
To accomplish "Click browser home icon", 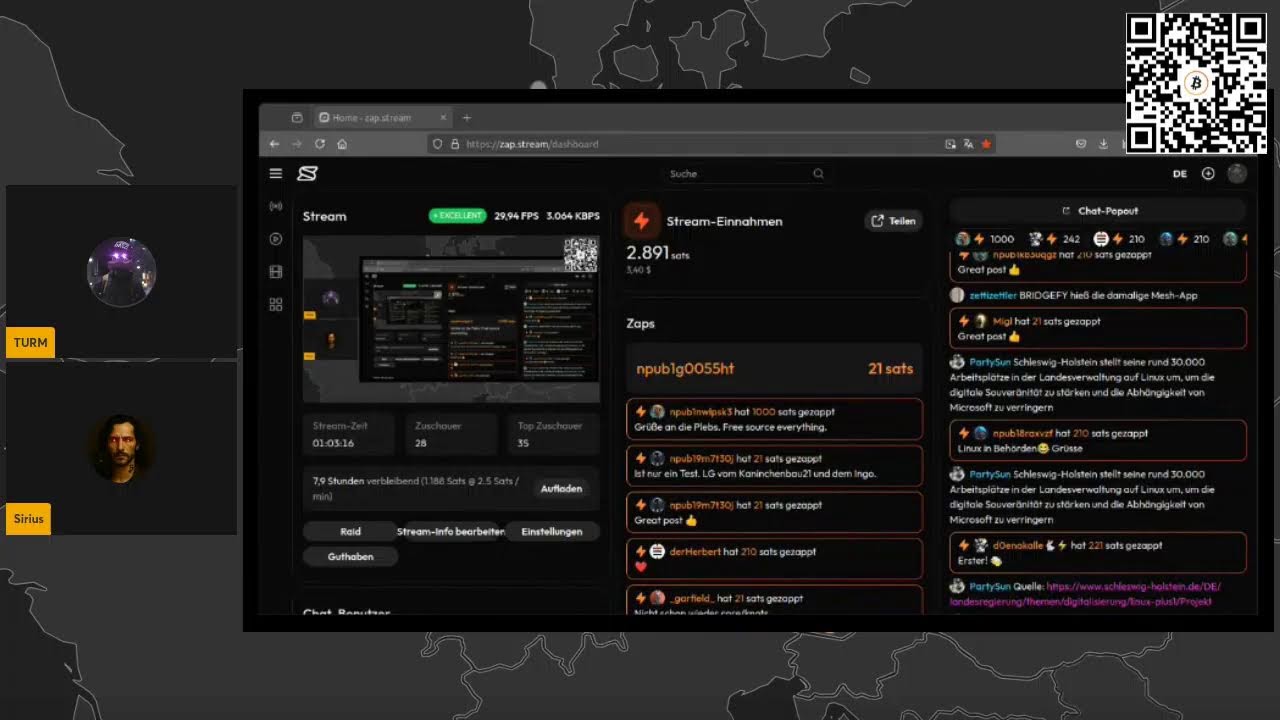I will (342, 144).
